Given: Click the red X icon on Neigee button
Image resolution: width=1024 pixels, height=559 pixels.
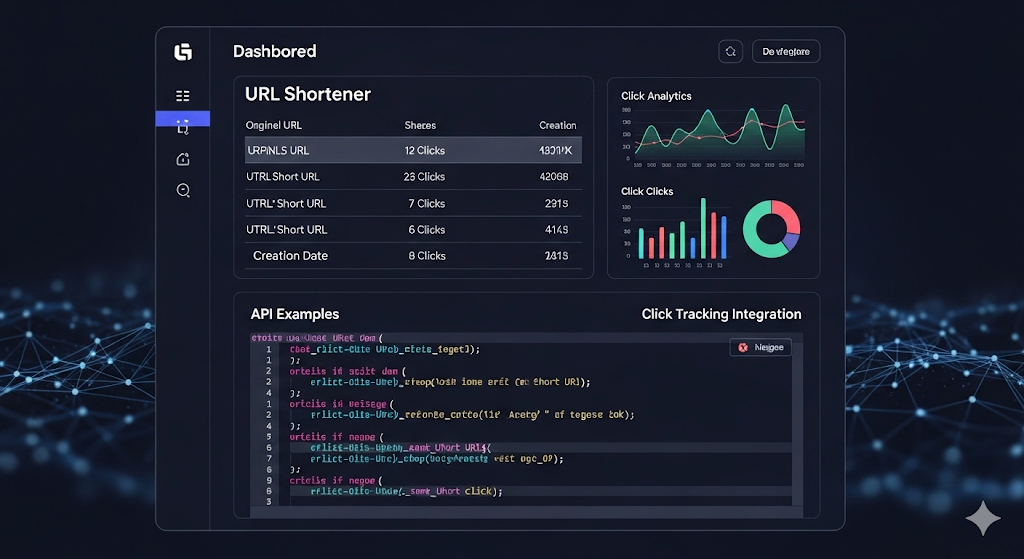Looking at the screenshot, I should [743, 347].
